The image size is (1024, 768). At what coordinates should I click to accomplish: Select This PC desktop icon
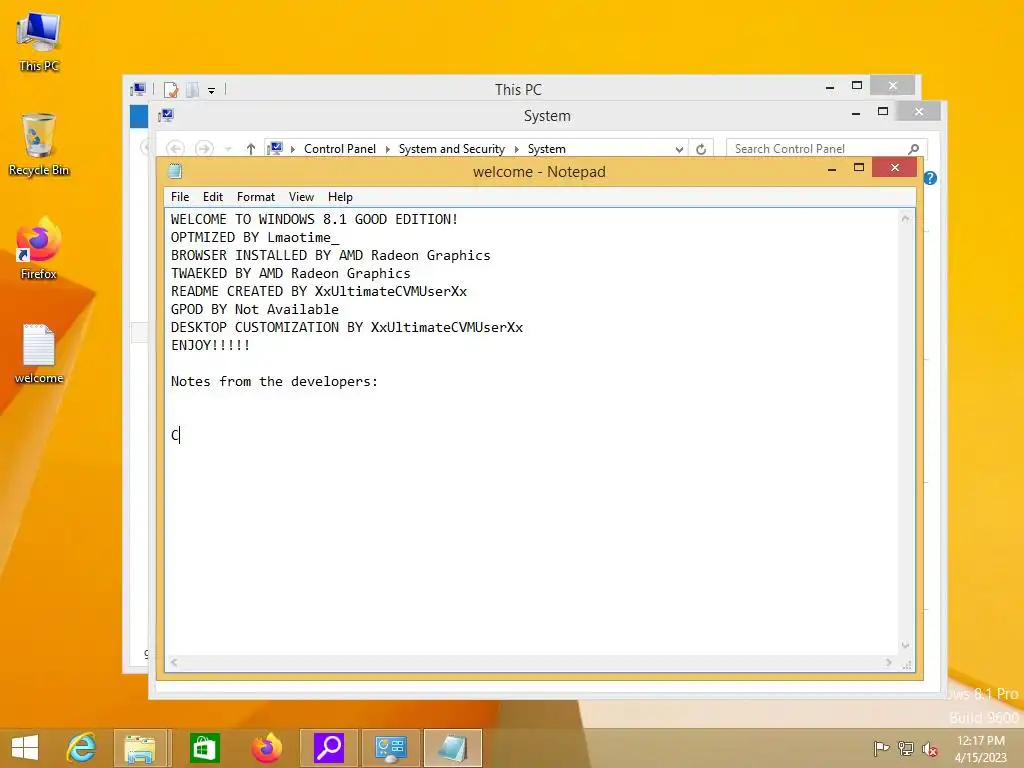pyautogui.click(x=39, y=42)
